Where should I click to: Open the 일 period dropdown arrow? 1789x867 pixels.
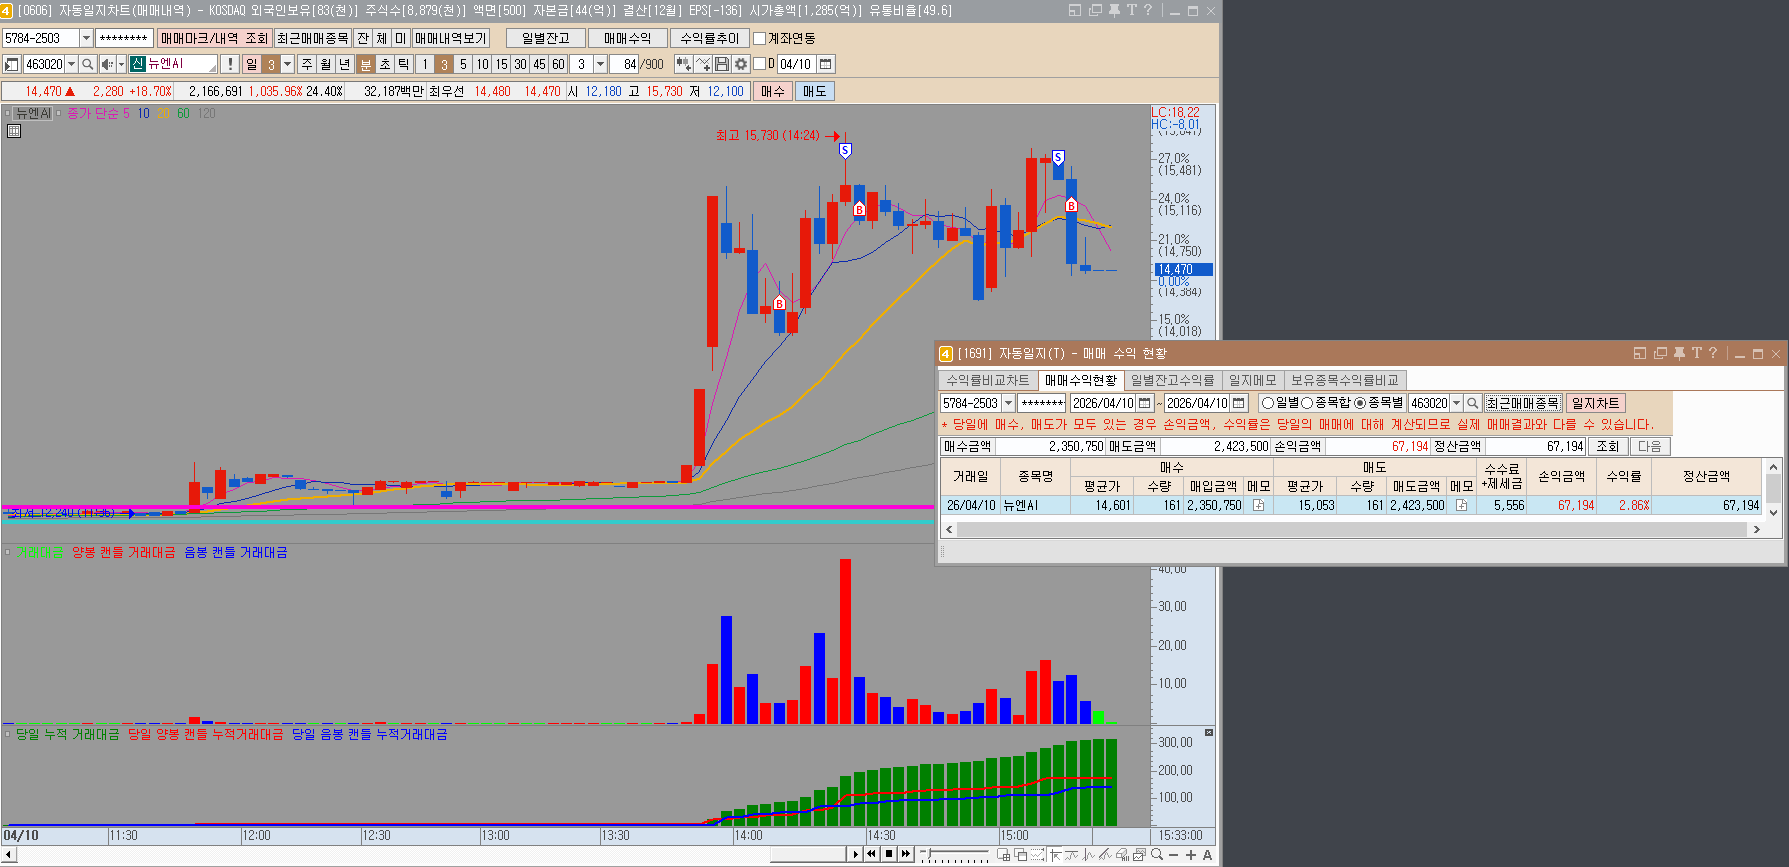[287, 64]
